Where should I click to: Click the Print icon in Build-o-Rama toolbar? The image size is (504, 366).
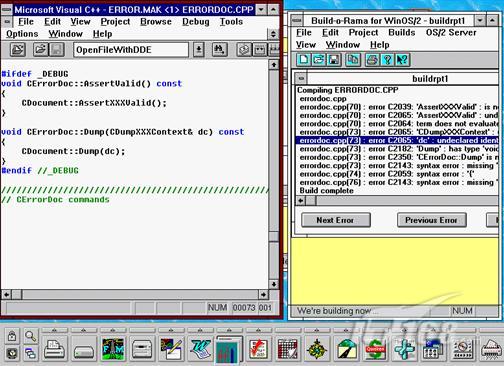click(x=372, y=60)
